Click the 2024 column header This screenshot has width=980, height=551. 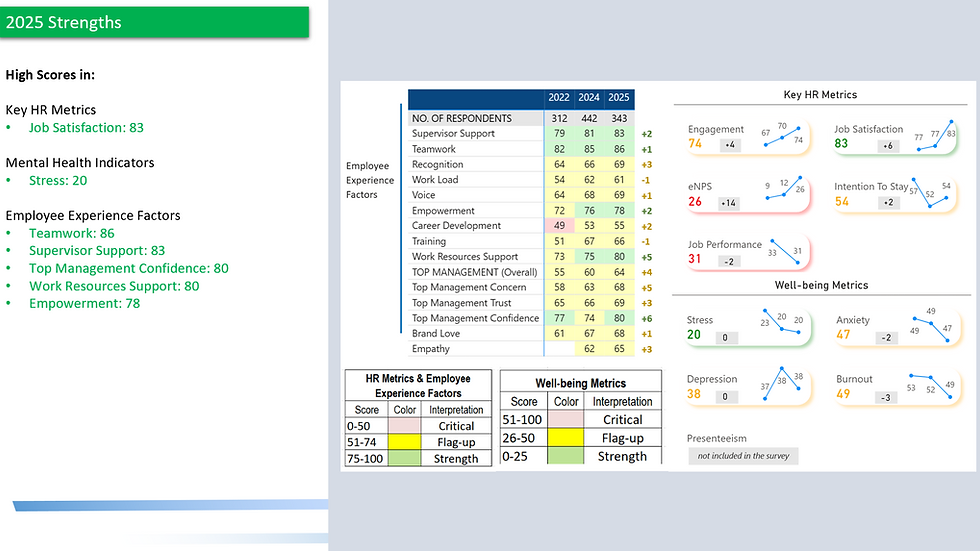pos(589,97)
